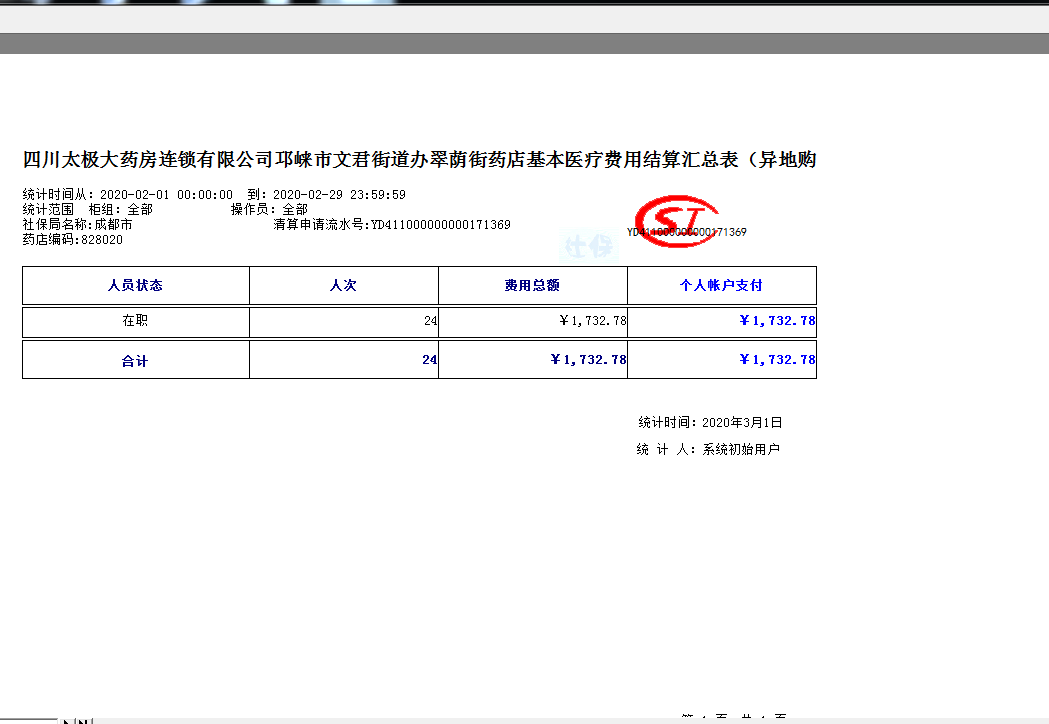Click the 费用总额 column header
This screenshot has width=1049, height=724.
533,286
